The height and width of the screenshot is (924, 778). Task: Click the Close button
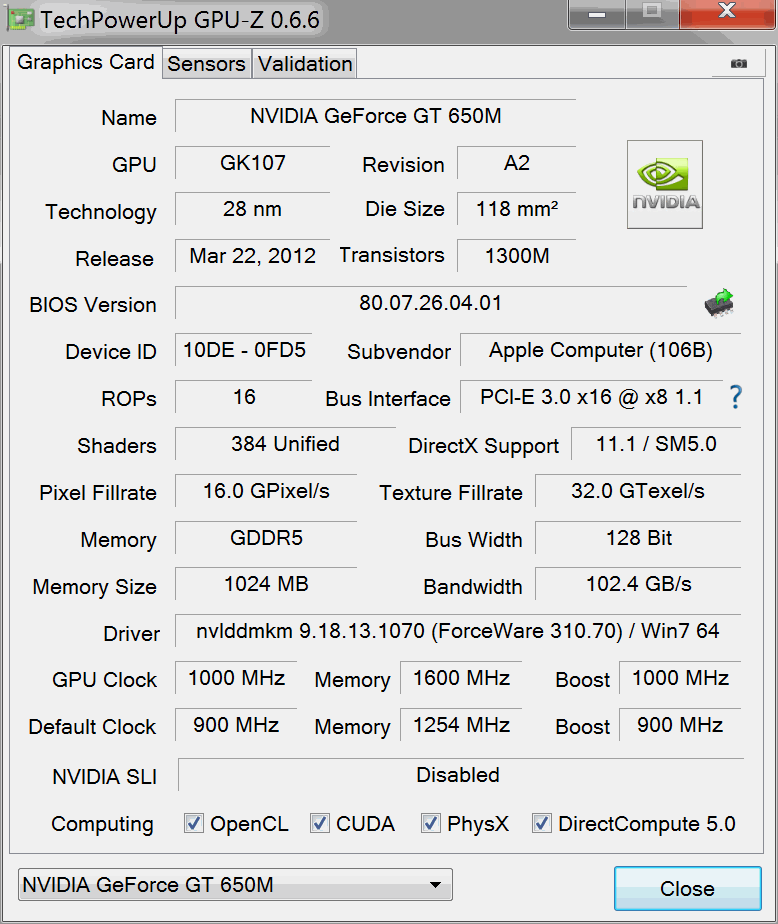[x=687, y=888]
